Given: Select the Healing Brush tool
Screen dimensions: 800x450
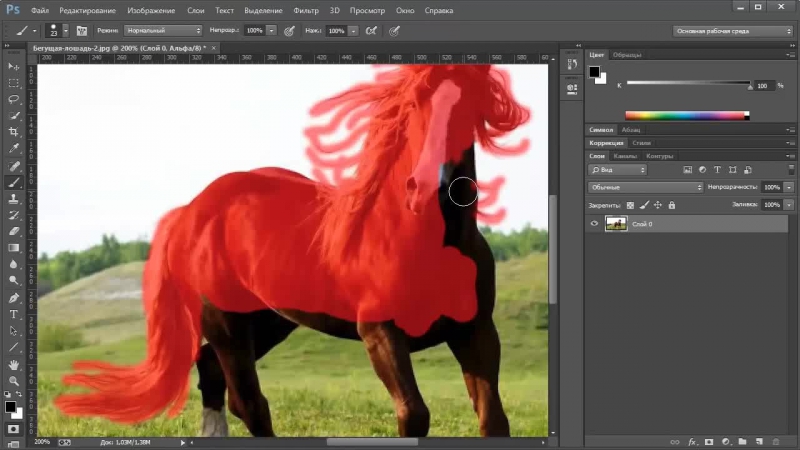Looking at the screenshot, I should click(13, 166).
